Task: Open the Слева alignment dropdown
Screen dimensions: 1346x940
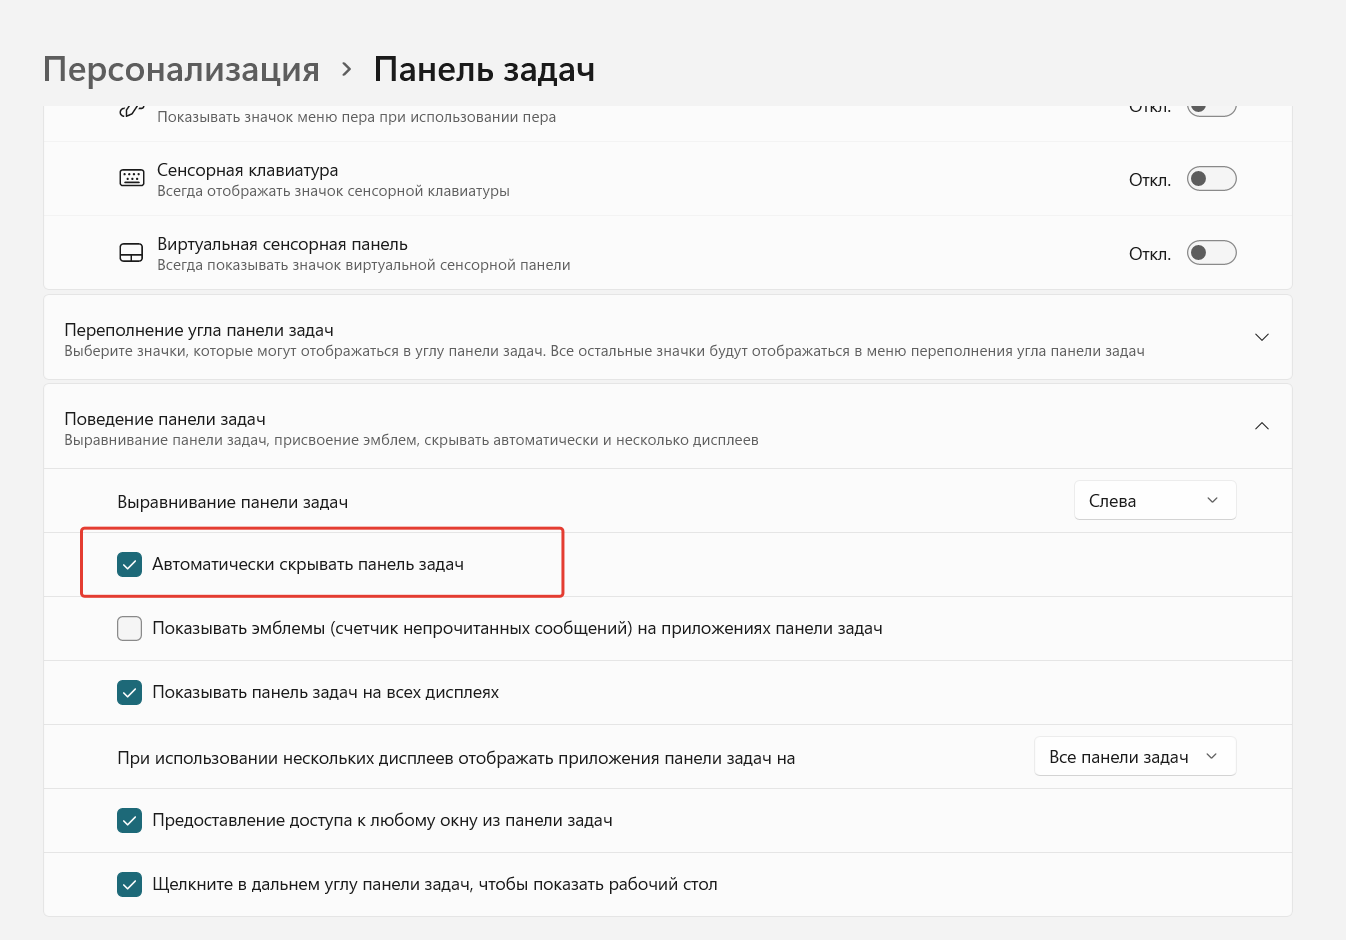Action: 1155,501
